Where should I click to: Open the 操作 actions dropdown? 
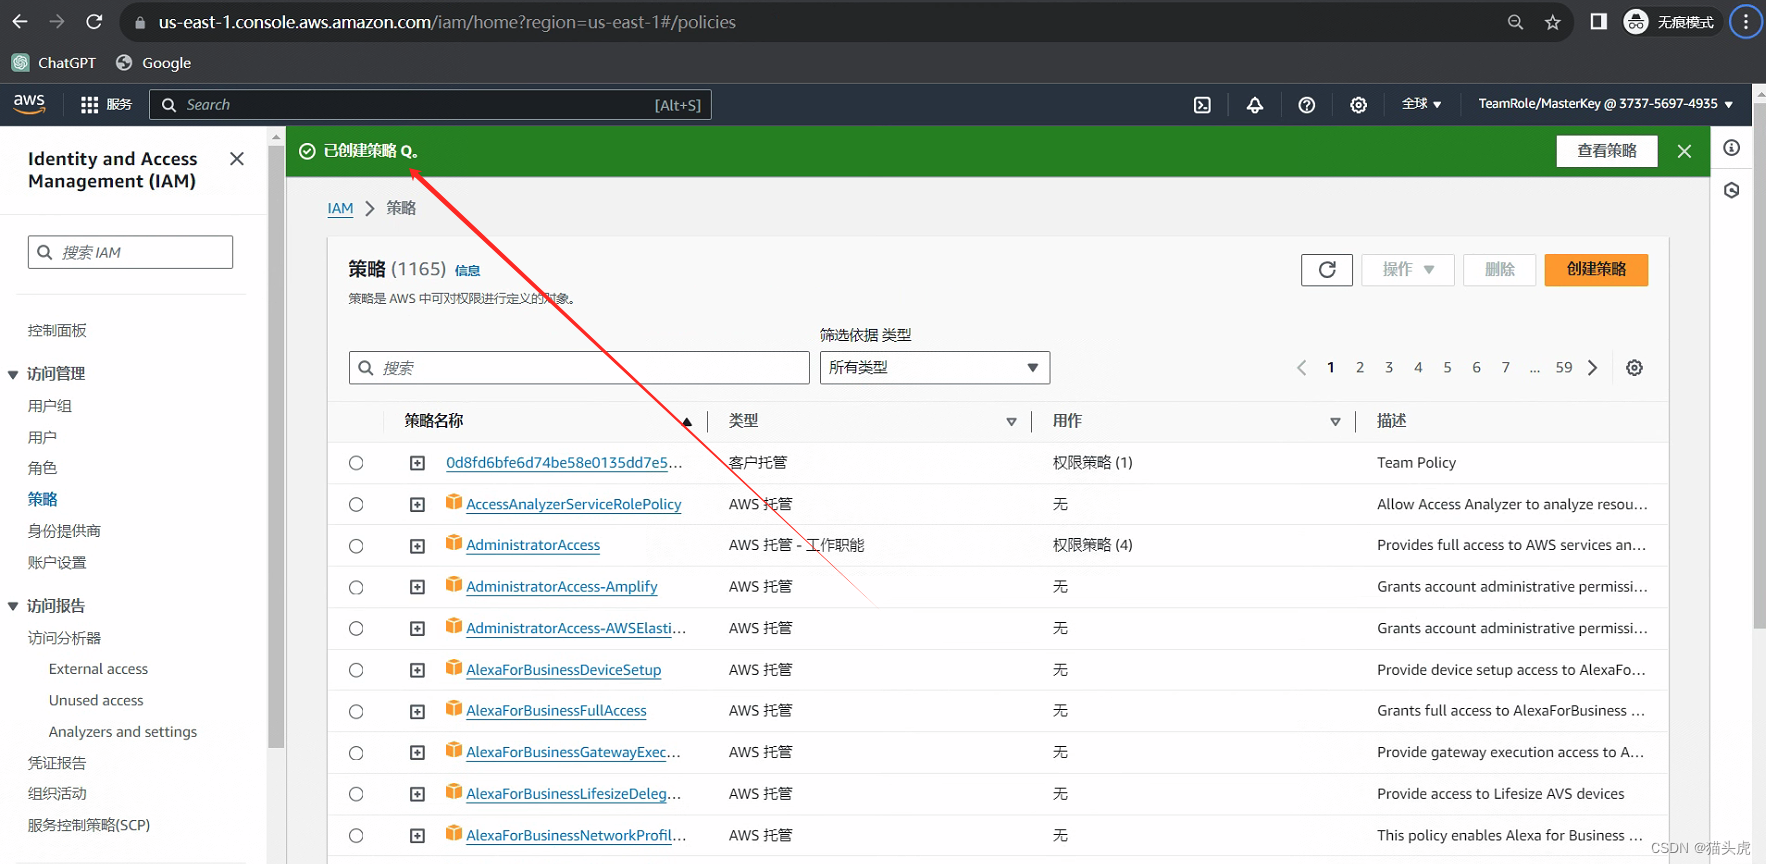[x=1408, y=270]
